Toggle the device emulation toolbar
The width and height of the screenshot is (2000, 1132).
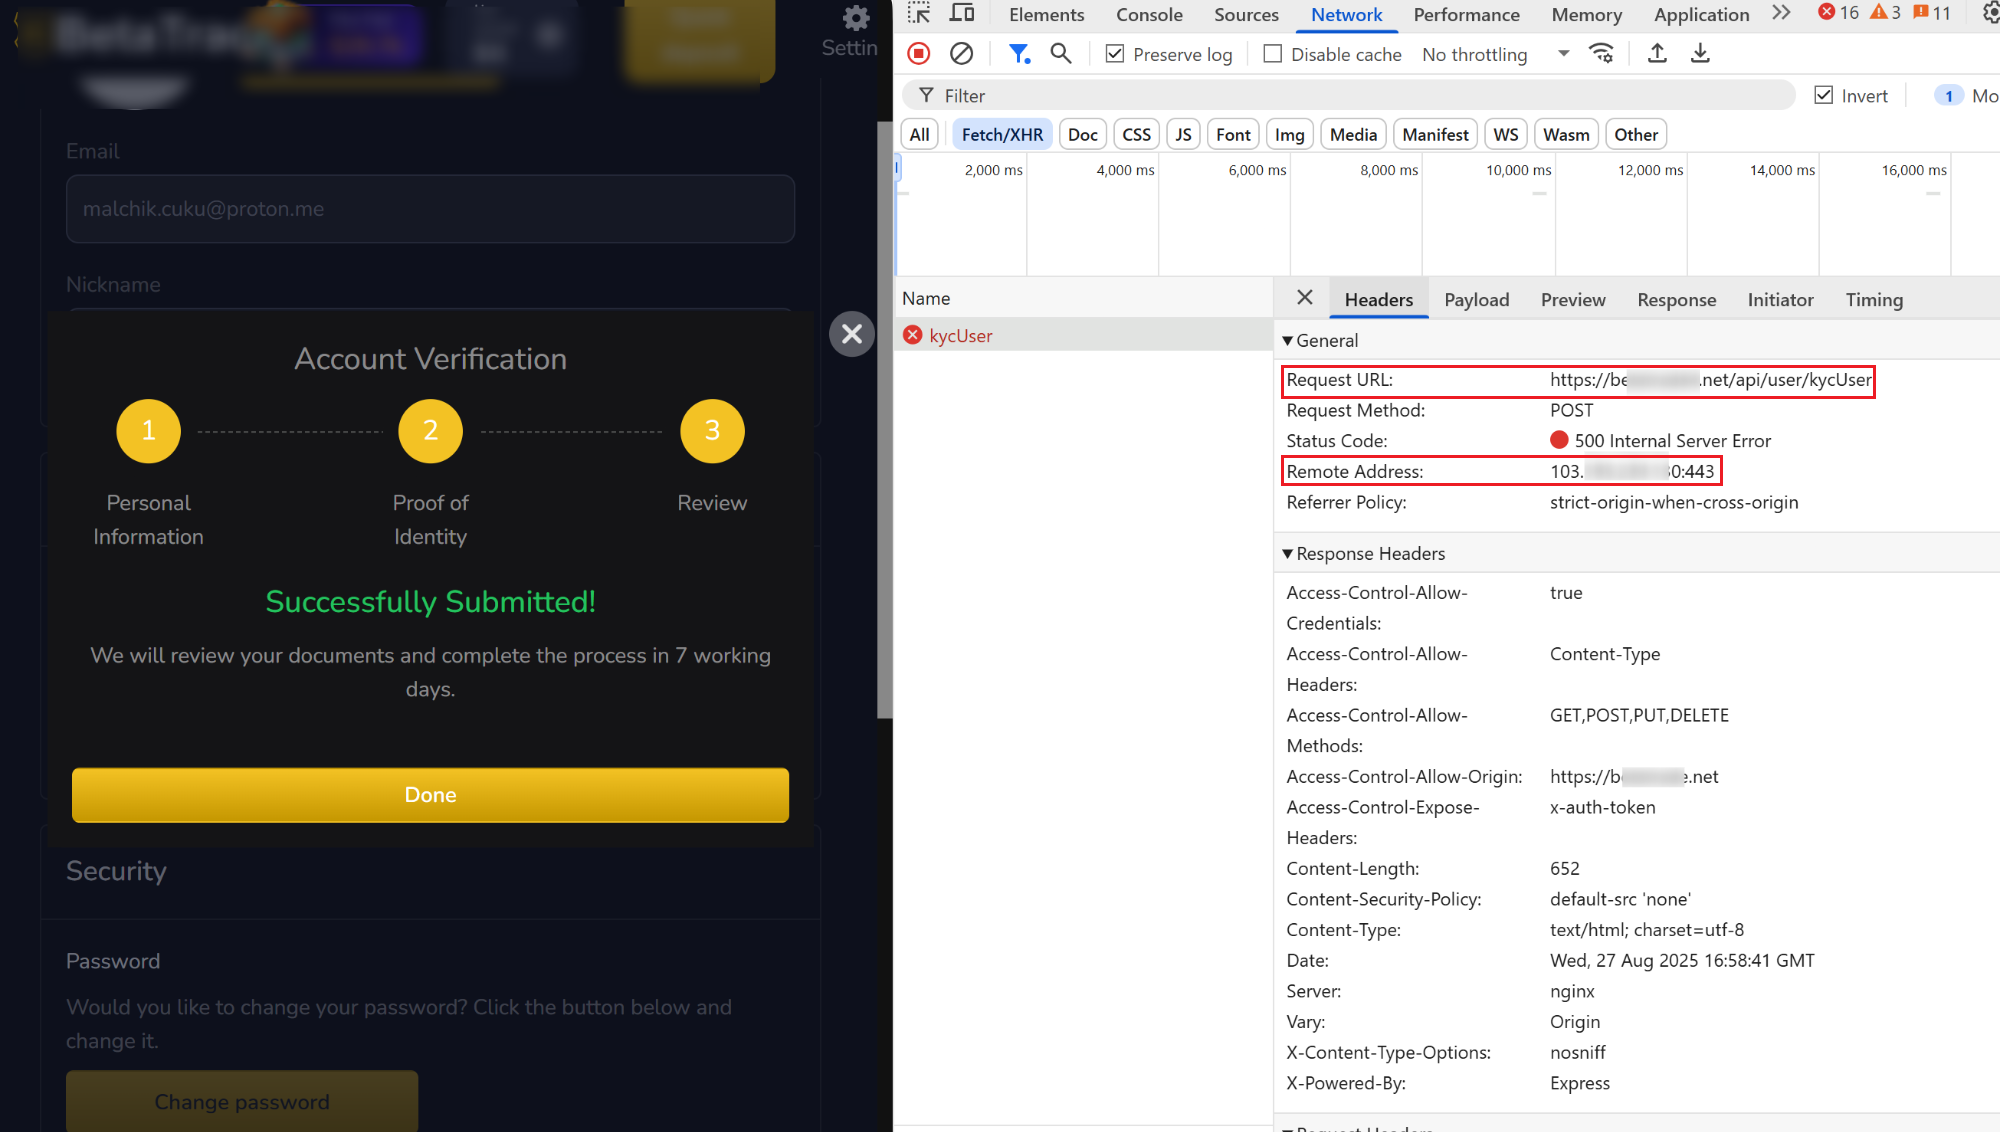click(x=961, y=12)
